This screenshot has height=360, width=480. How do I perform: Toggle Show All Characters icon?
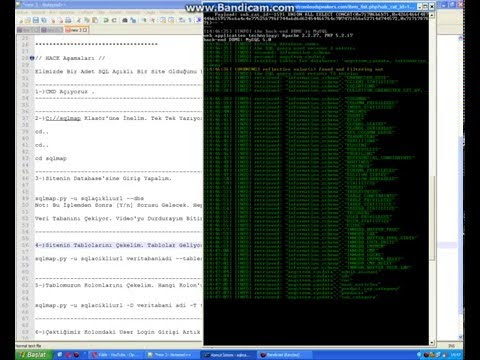point(190,20)
